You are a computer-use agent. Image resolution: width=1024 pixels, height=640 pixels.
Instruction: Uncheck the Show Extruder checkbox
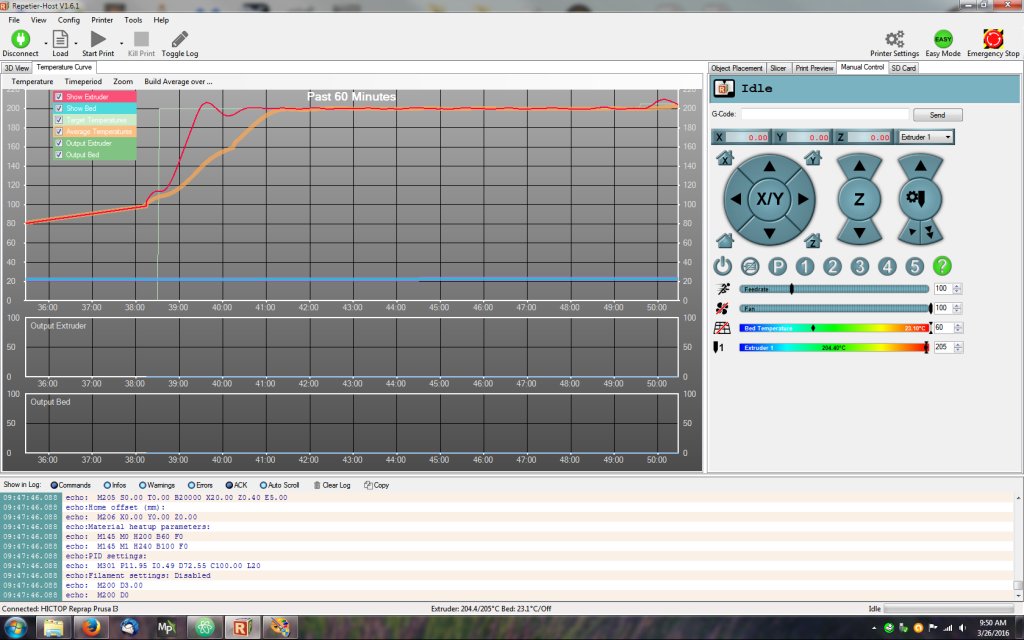59,97
